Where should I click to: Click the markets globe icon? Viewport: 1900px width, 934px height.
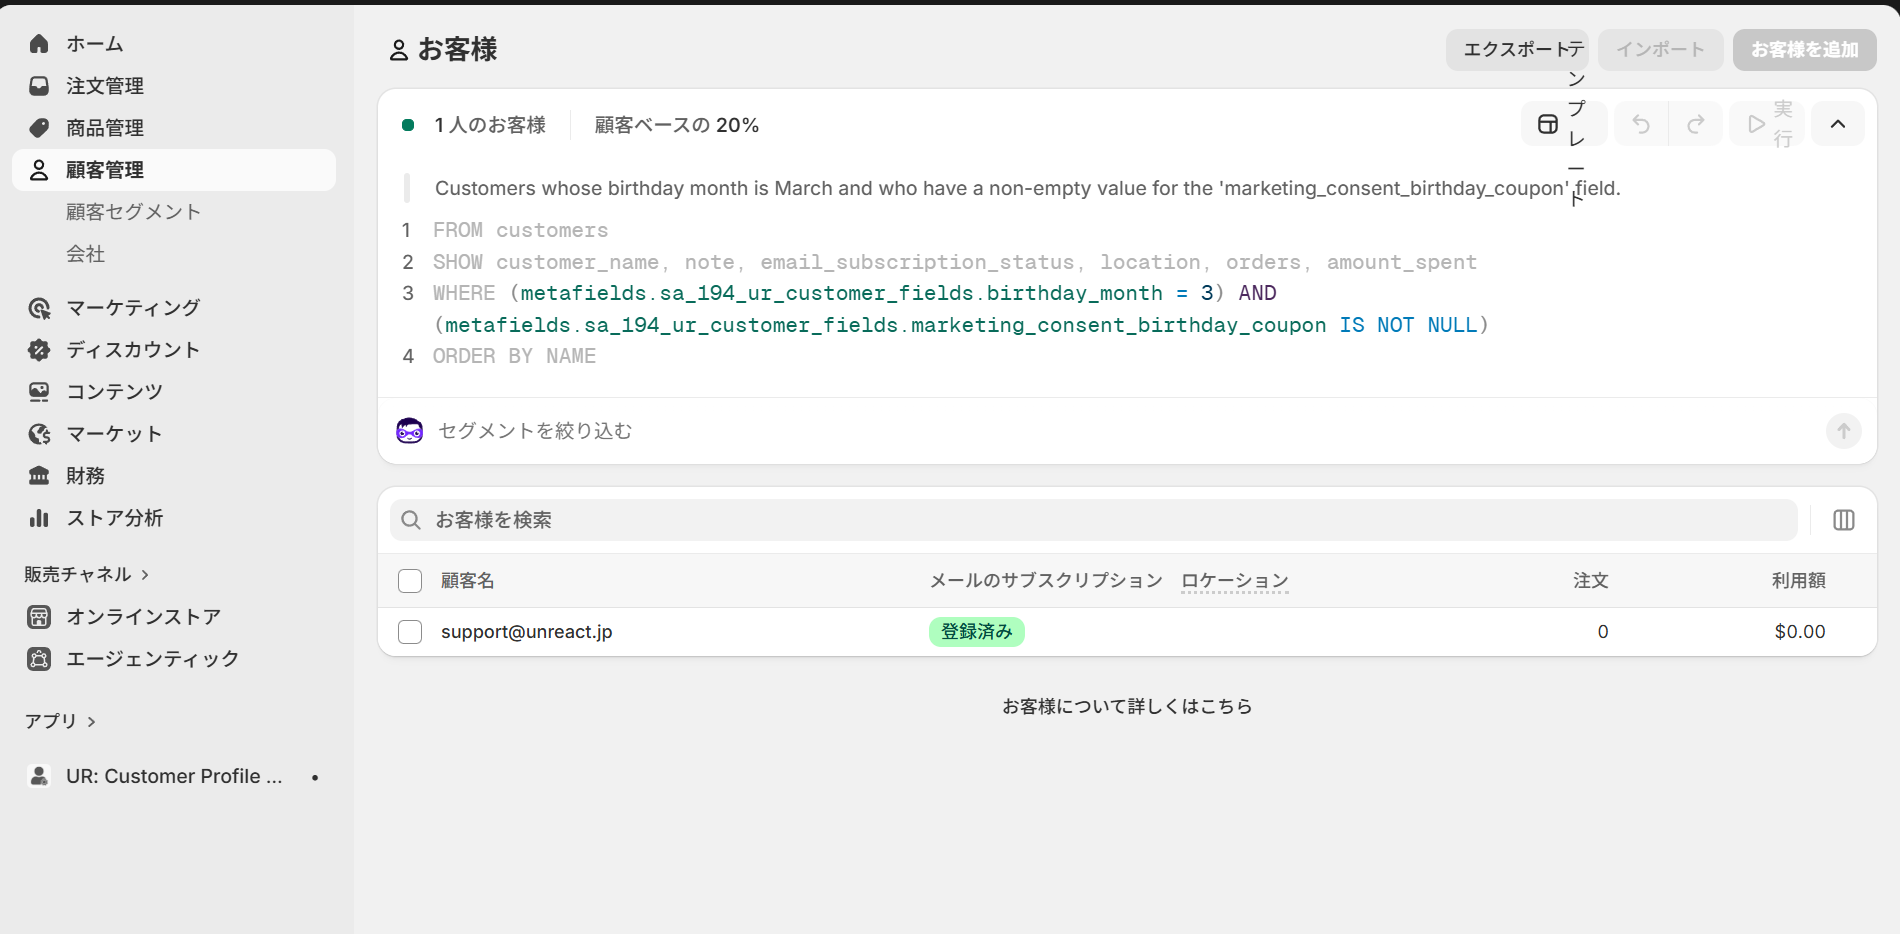point(39,434)
